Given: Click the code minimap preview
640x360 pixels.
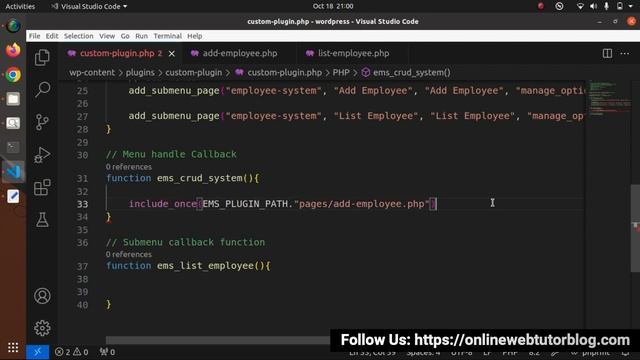Looking at the screenshot, I should pos(609,98).
